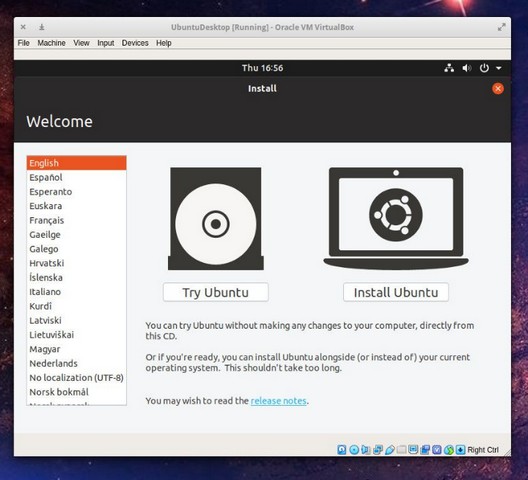Choose Norsk bokmål from the language list

(x=76, y=392)
